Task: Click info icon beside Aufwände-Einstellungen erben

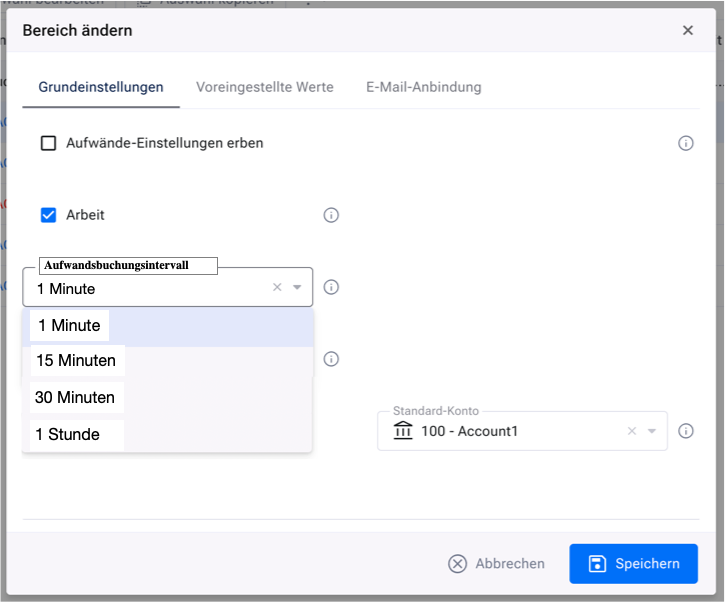Action: pyautogui.click(x=686, y=143)
